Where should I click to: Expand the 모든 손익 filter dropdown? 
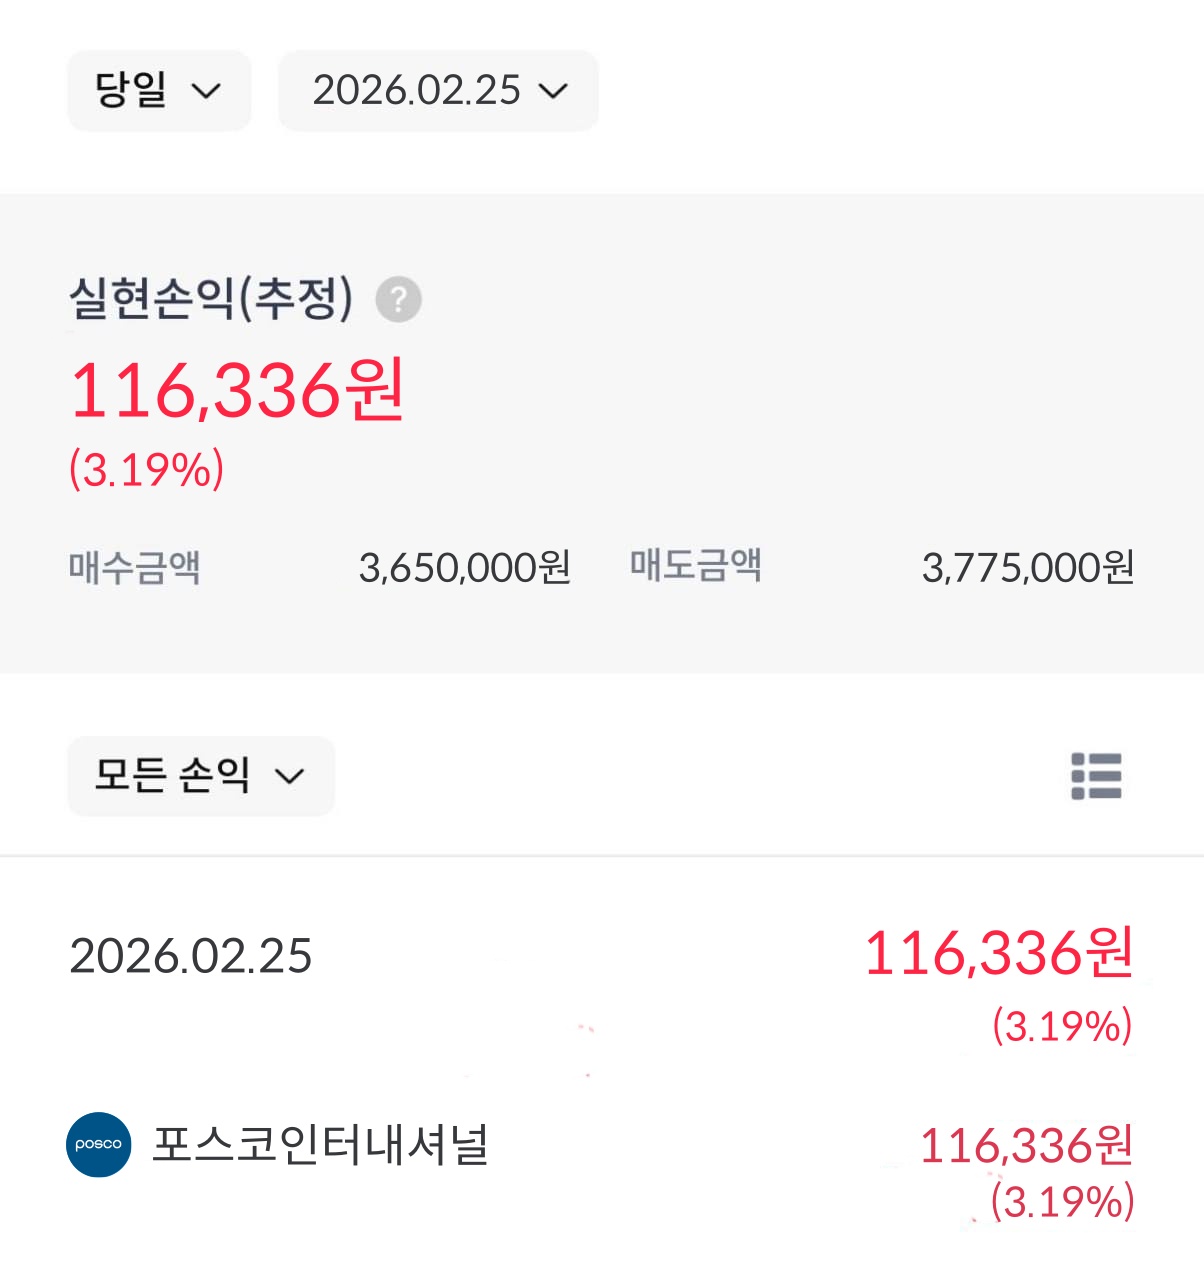click(x=200, y=776)
